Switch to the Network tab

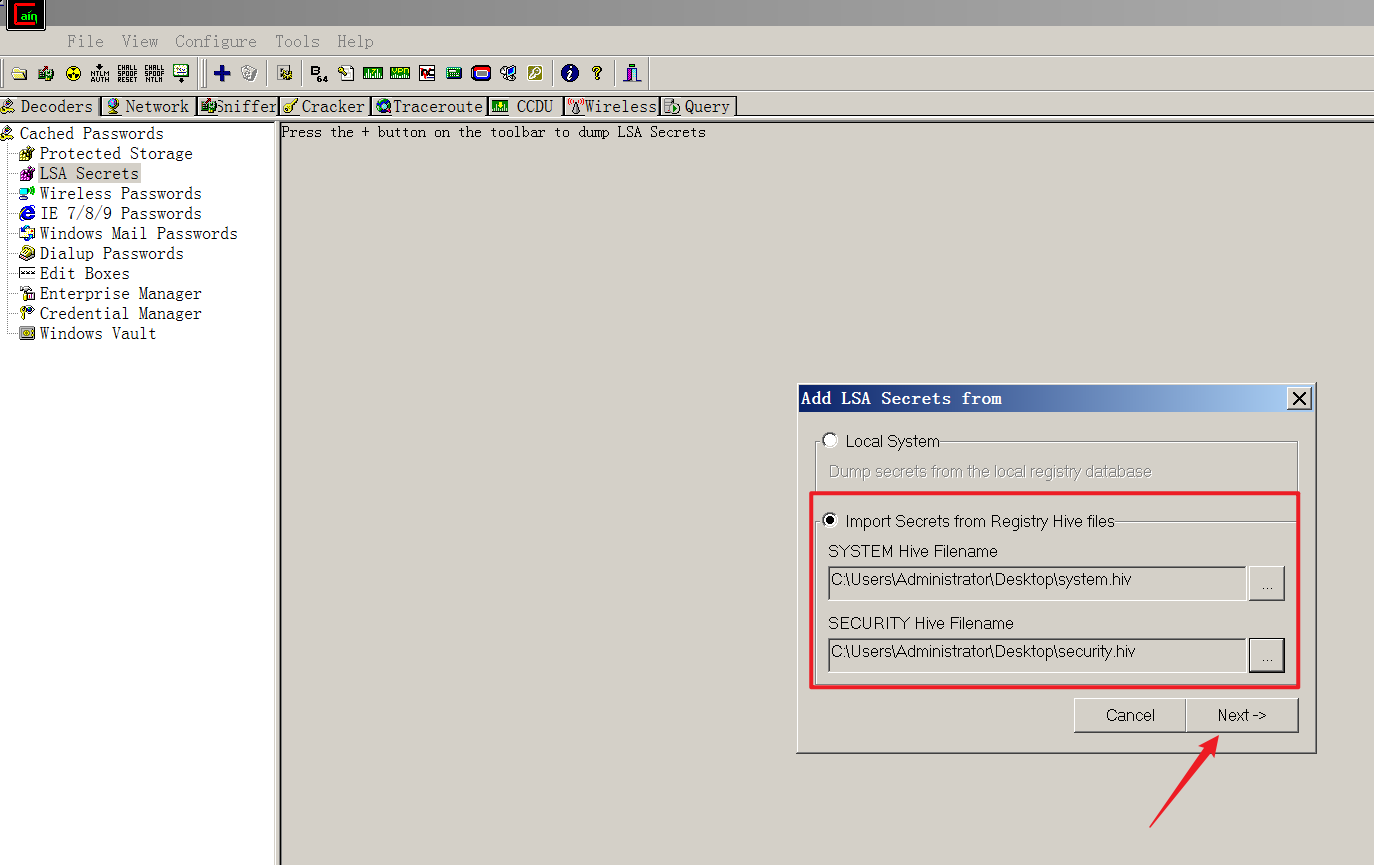149,106
